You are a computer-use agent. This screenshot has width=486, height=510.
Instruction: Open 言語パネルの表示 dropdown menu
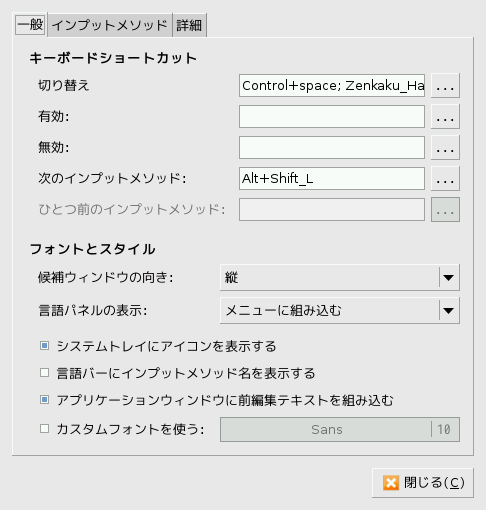coord(340,311)
